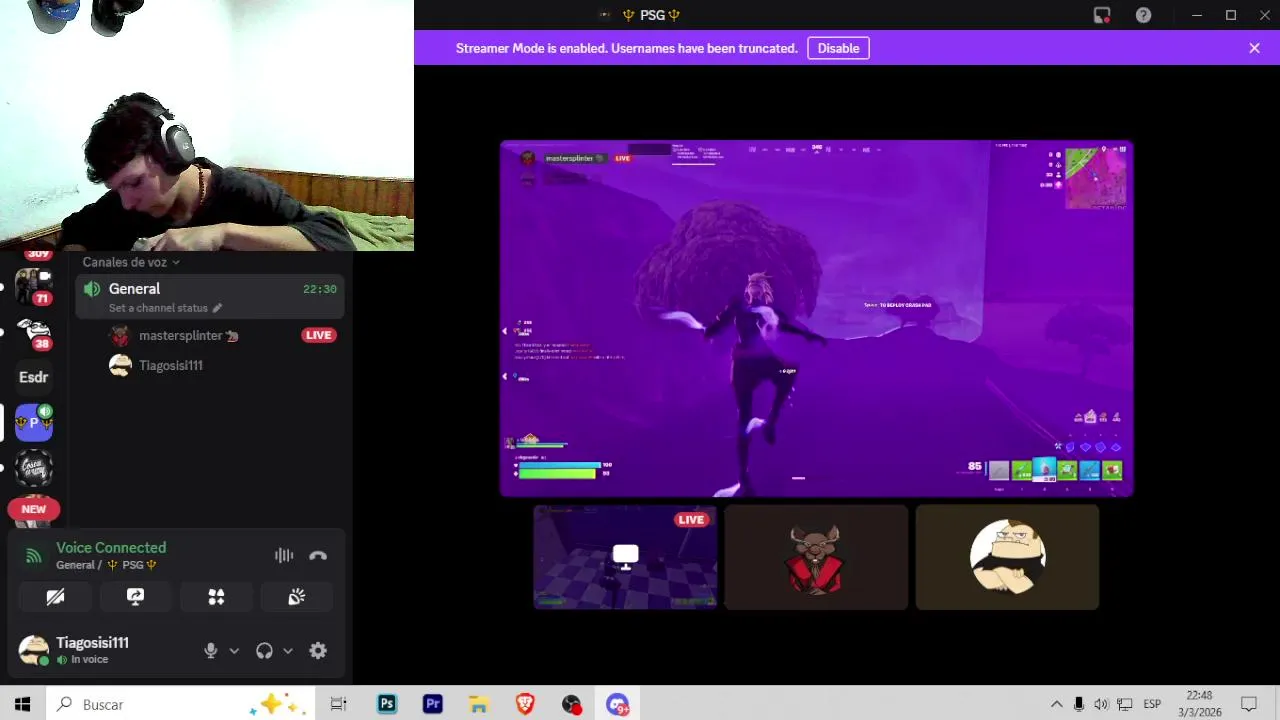Focus the main mastersplinter stream view

point(816,318)
